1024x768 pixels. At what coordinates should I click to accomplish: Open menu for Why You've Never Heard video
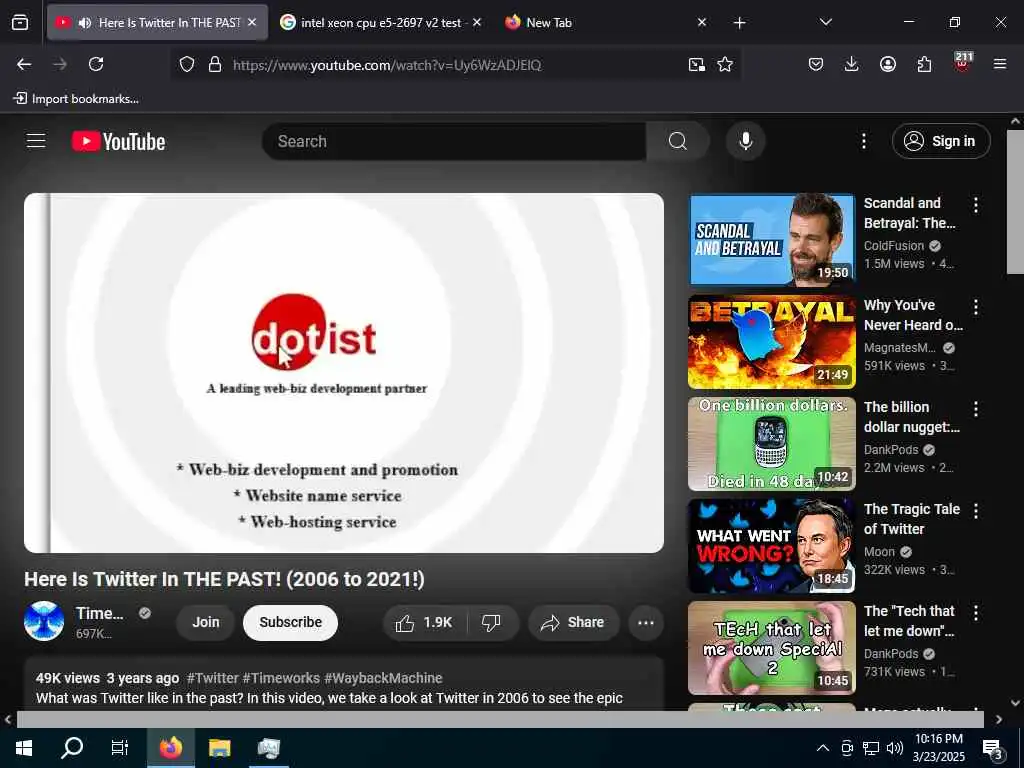tap(976, 307)
